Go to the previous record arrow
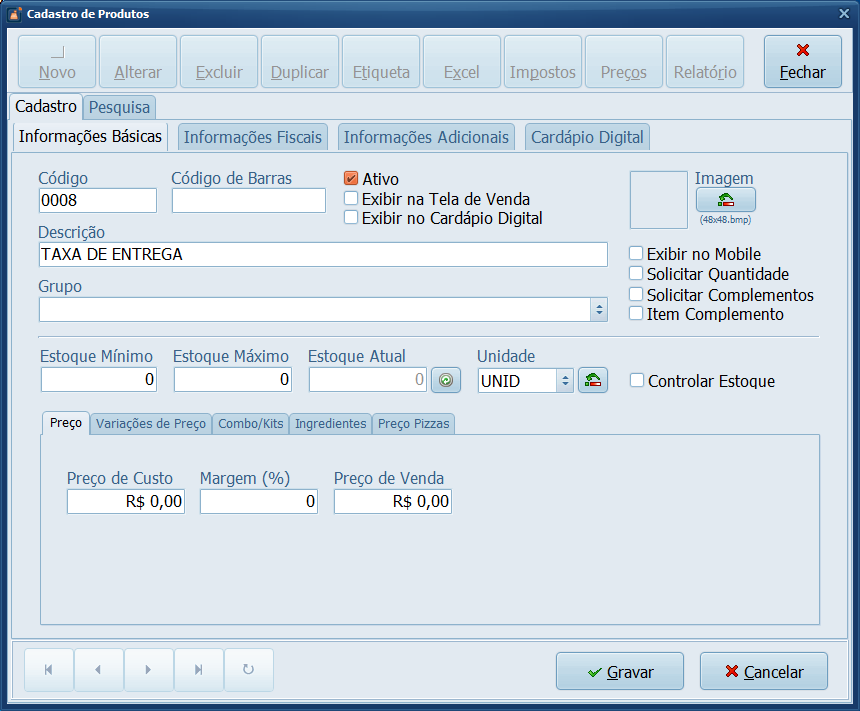 (x=98, y=670)
